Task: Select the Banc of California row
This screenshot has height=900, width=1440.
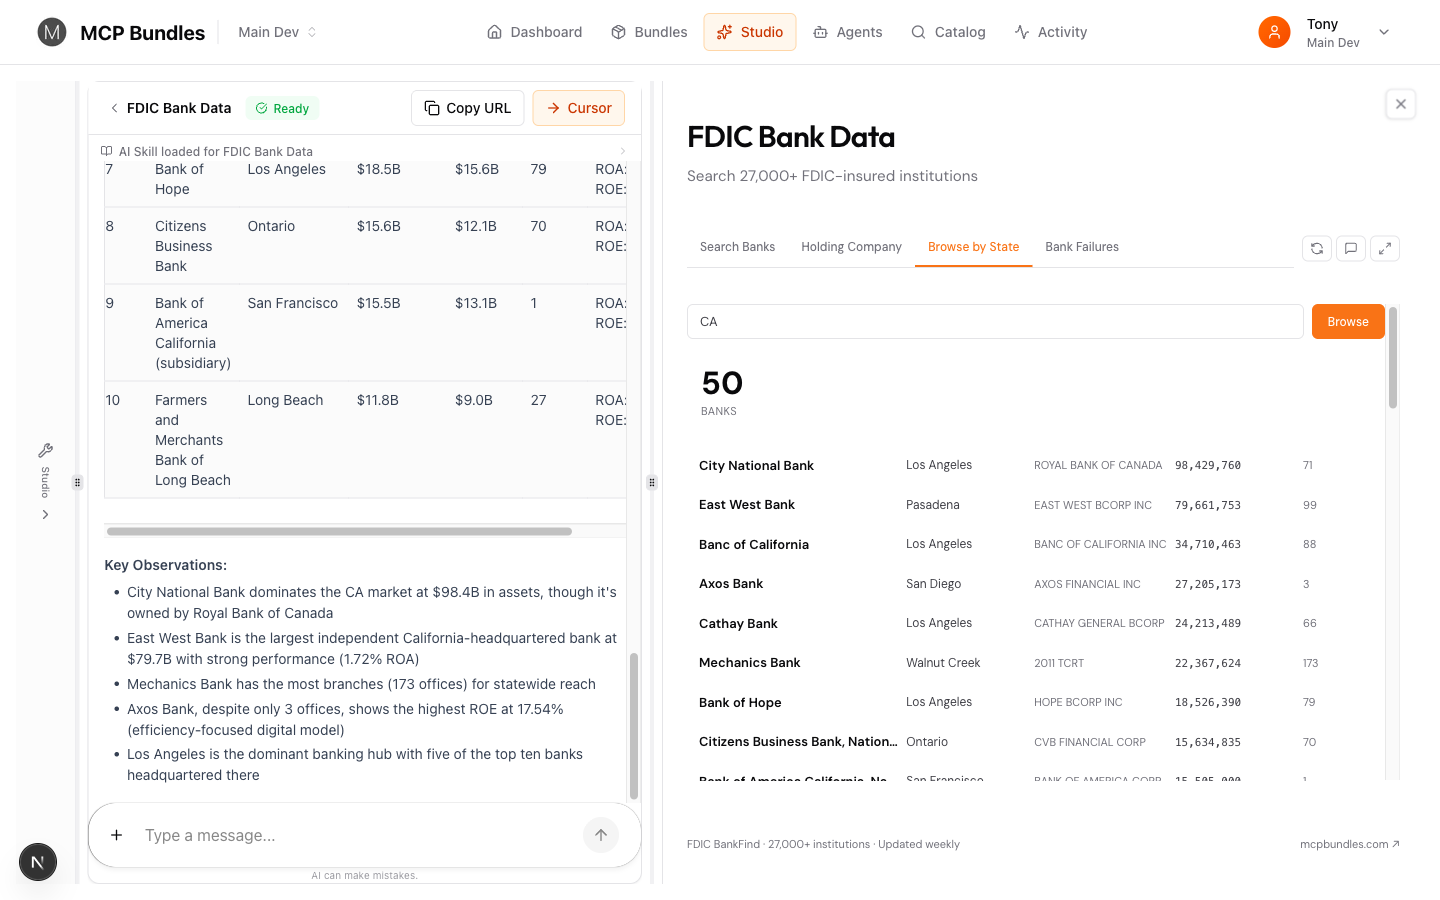Action: (x=1036, y=544)
